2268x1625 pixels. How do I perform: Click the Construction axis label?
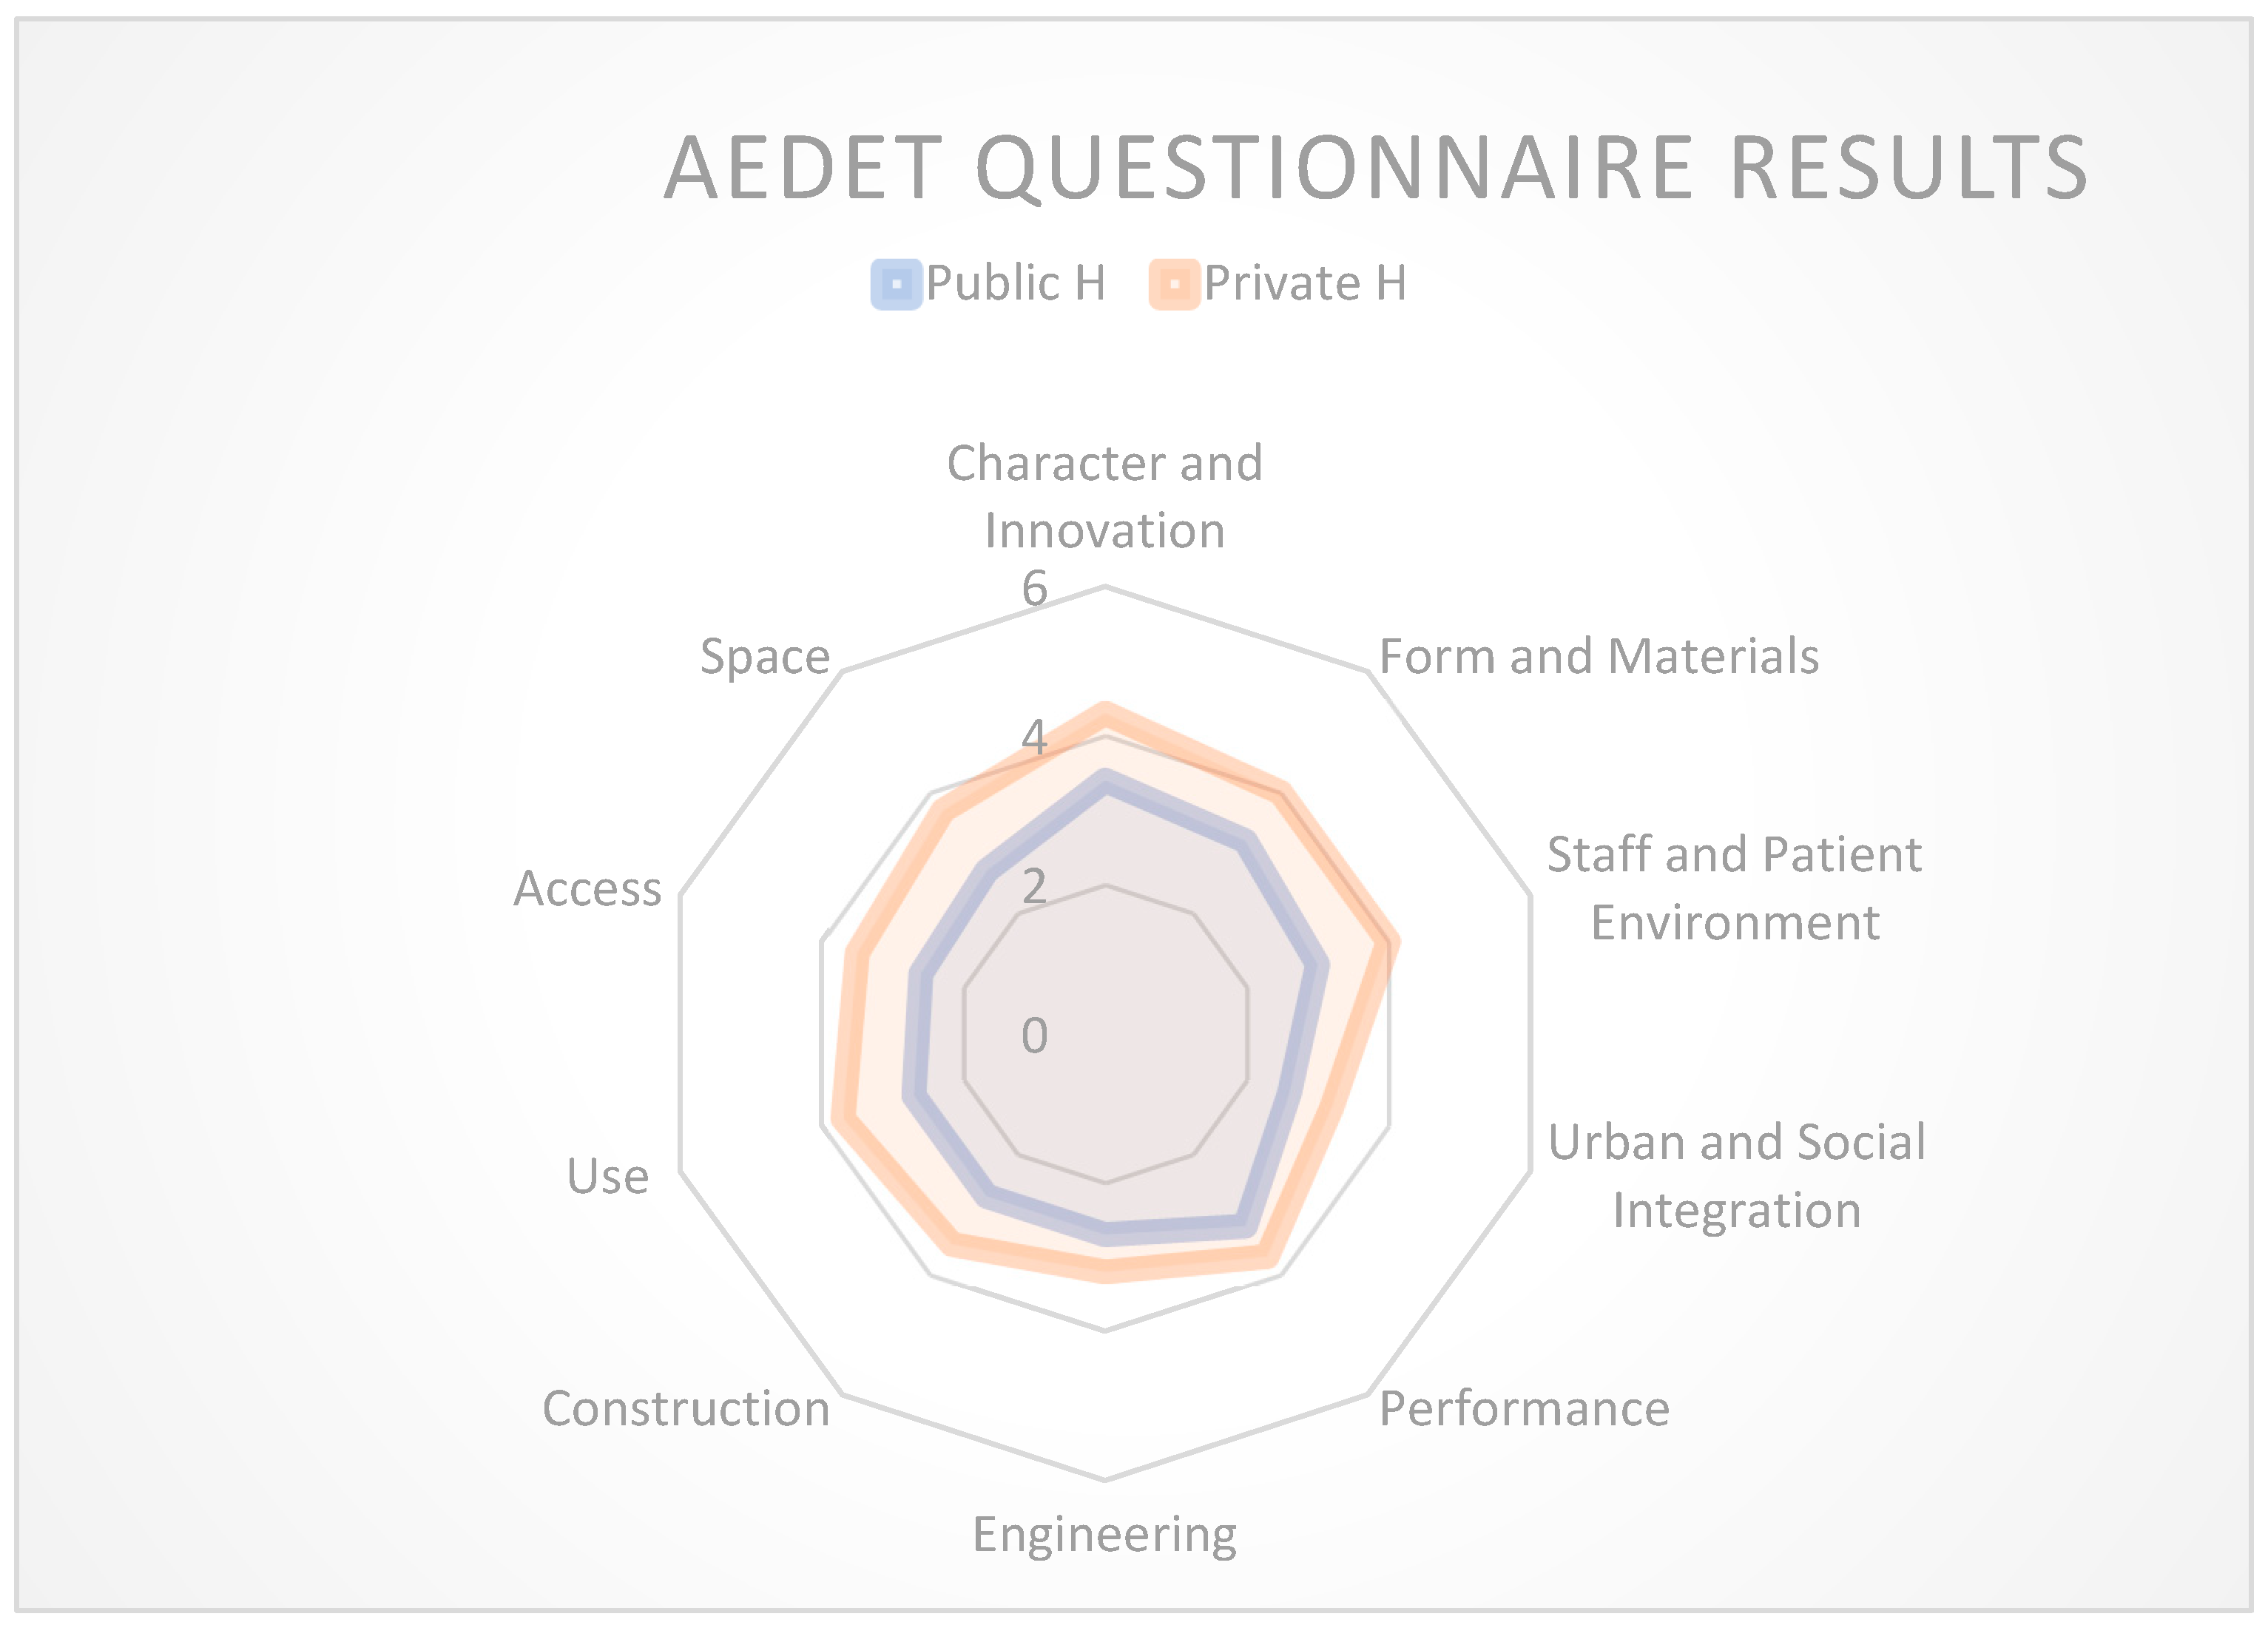coord(686,1409)
